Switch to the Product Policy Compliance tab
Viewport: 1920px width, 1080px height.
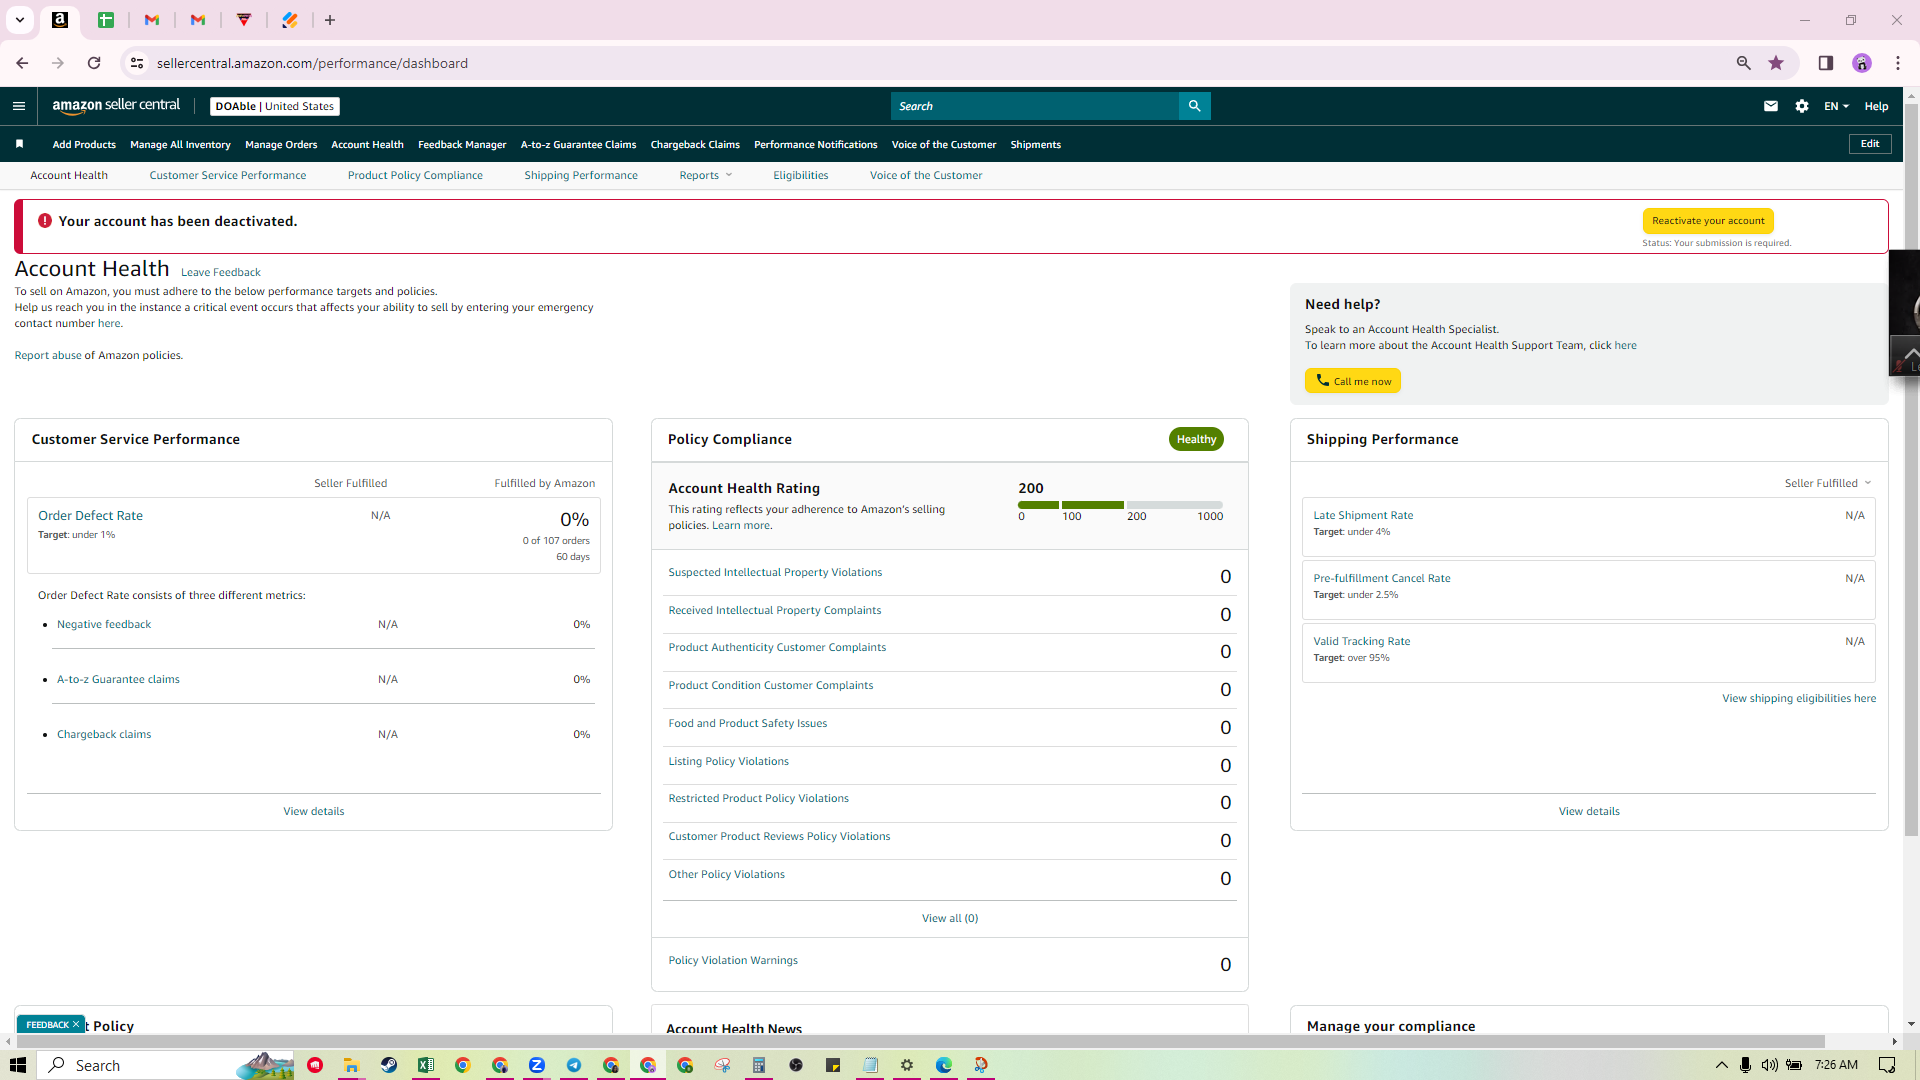coord(415,175)
